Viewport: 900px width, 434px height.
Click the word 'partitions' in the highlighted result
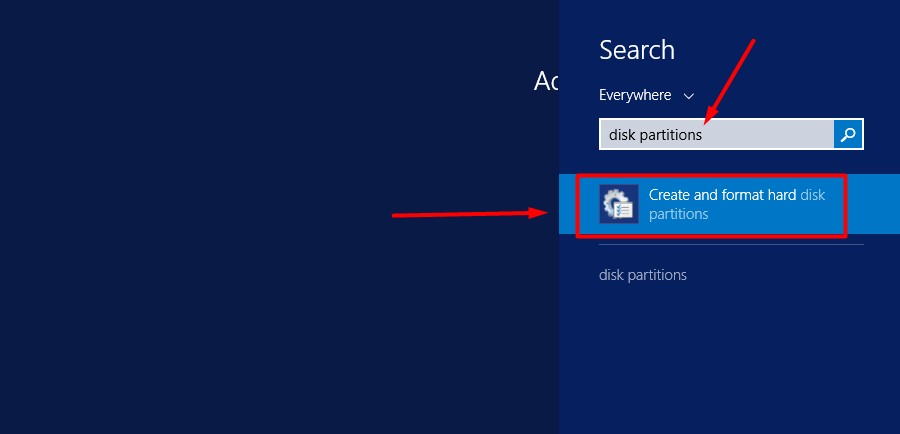tap(678, 214)
